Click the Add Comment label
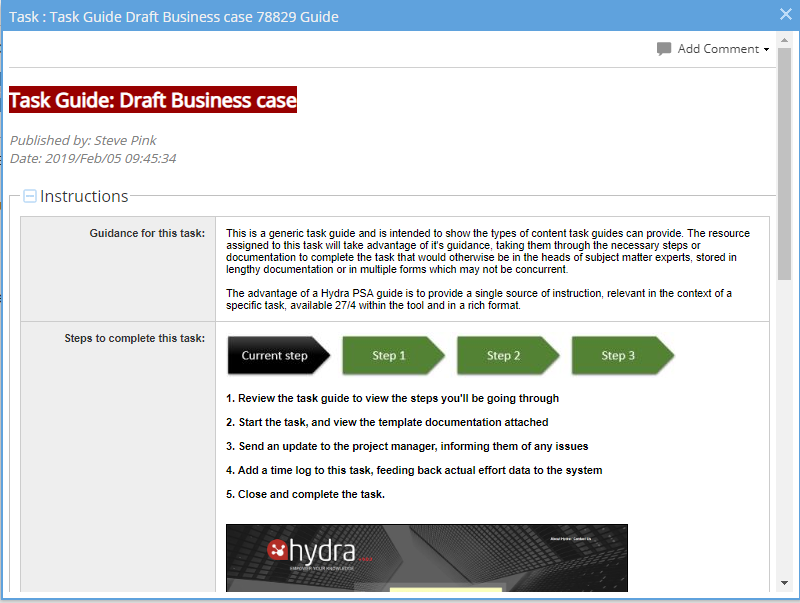Screen dimensions: 800x603 point(718,49)
